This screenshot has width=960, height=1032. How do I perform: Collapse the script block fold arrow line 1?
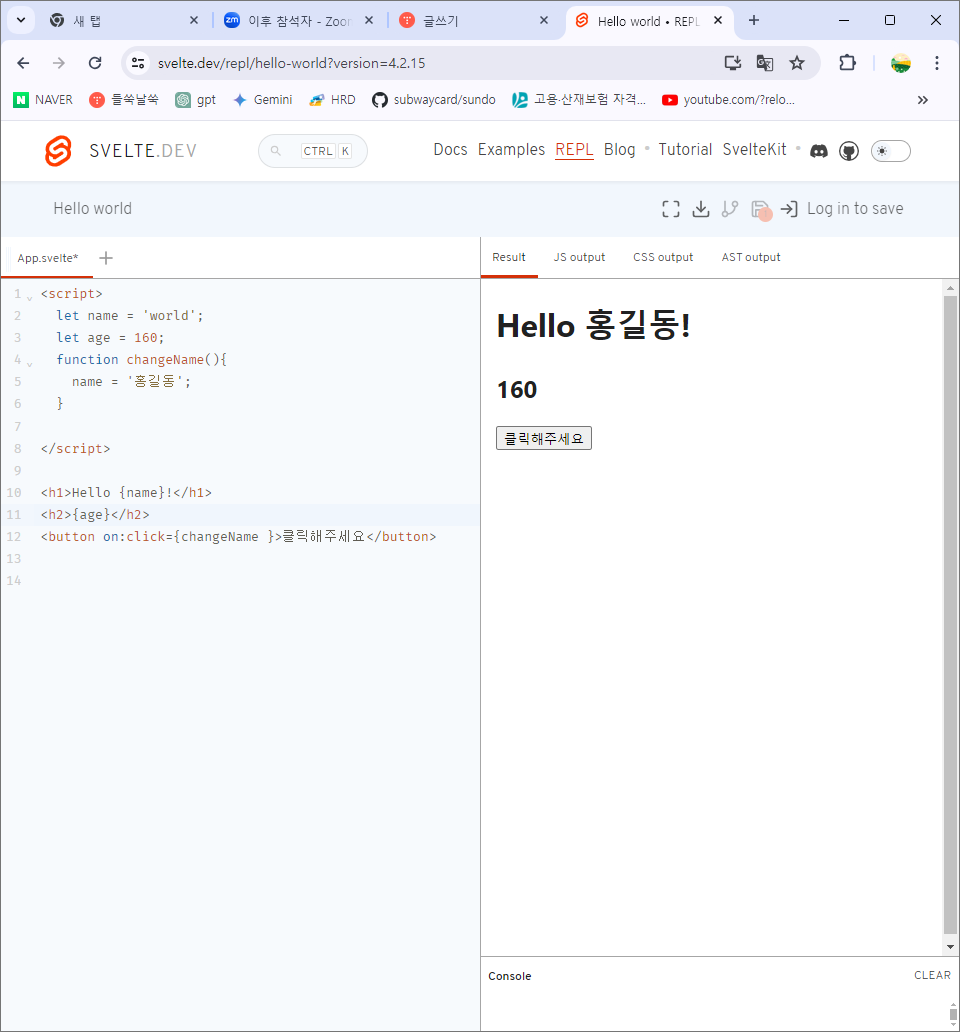[30, 298]
